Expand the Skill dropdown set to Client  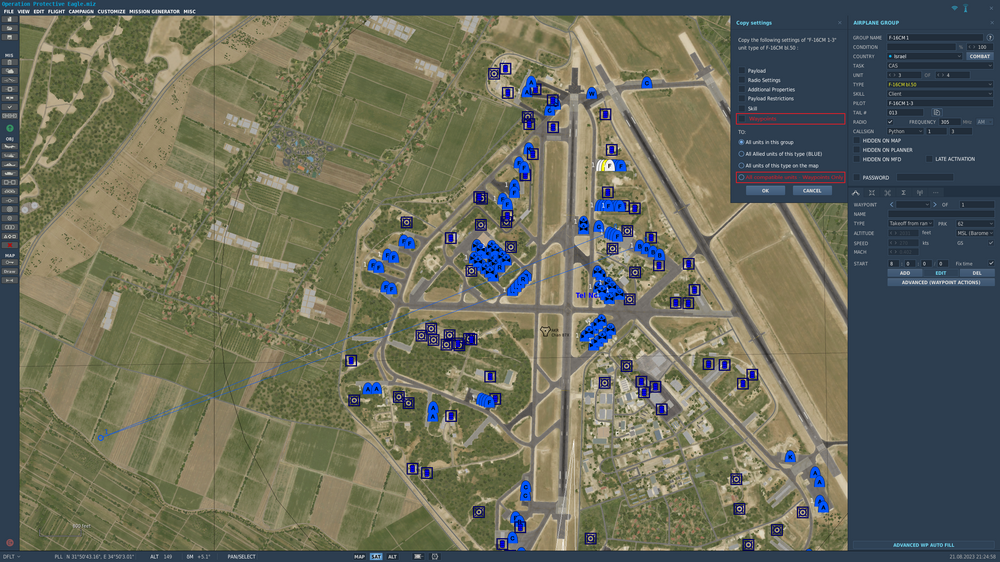(x=939, y=94)
